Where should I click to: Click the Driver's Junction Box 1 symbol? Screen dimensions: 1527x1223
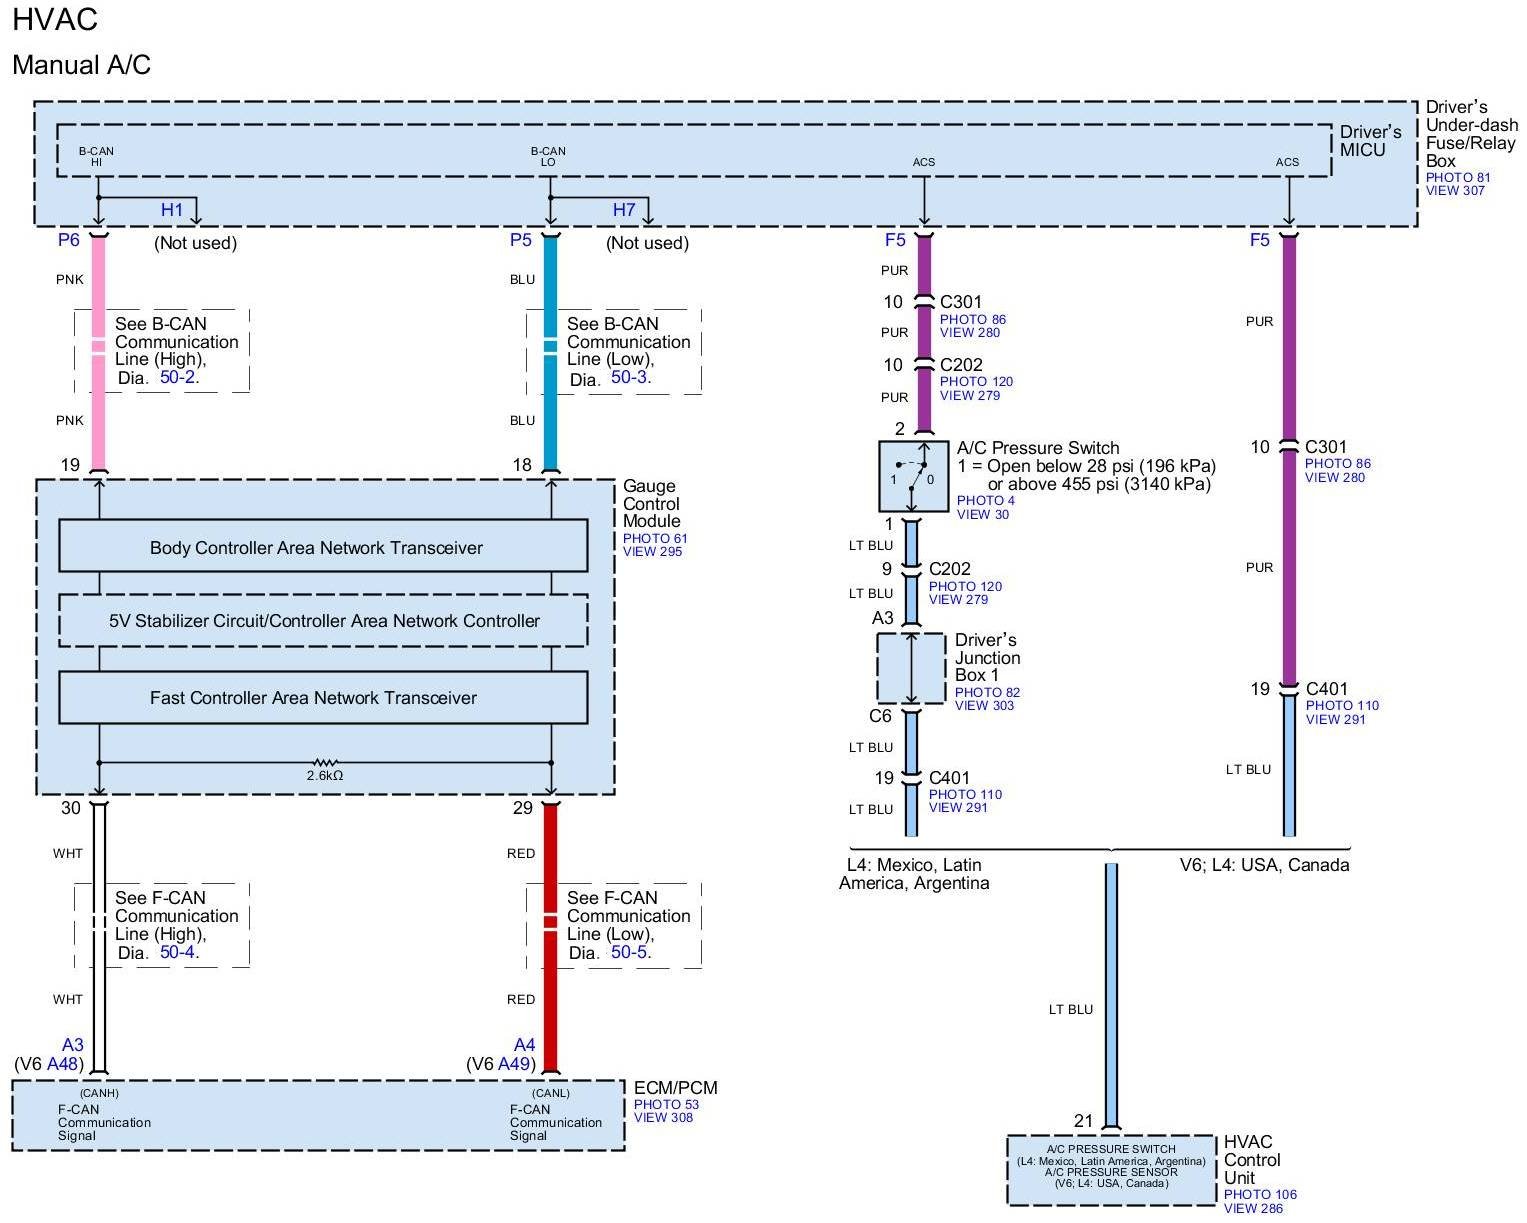tap(911, 668)
